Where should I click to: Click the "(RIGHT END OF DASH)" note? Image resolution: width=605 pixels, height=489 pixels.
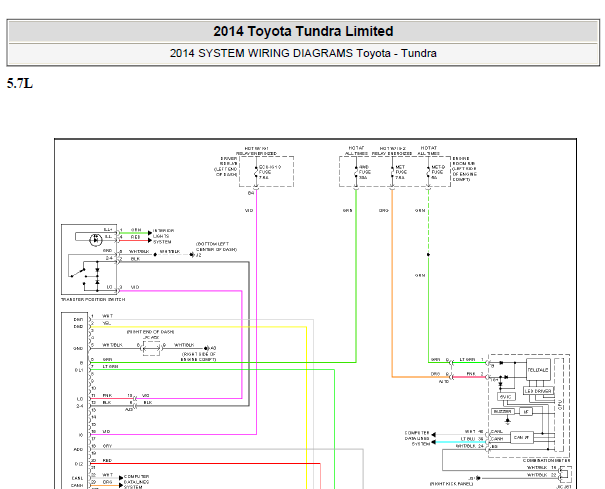pyautogui.click(x=150, y=332)
